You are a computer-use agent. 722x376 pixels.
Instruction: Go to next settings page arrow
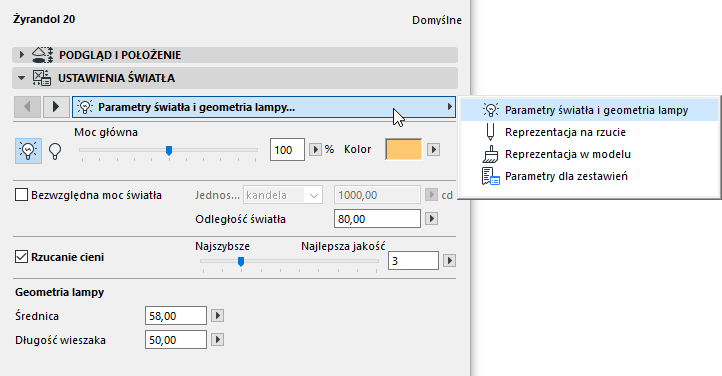coord(56,107)
